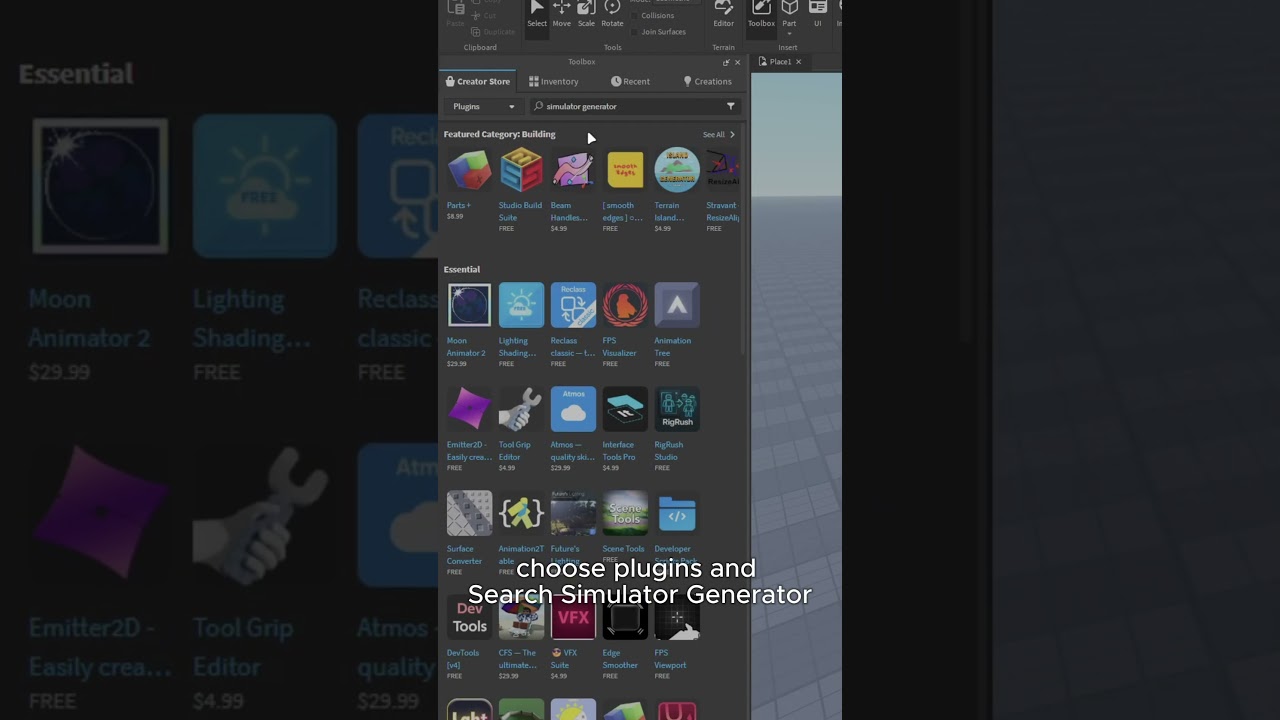Activate the Move tool

(x=562, y=15)
